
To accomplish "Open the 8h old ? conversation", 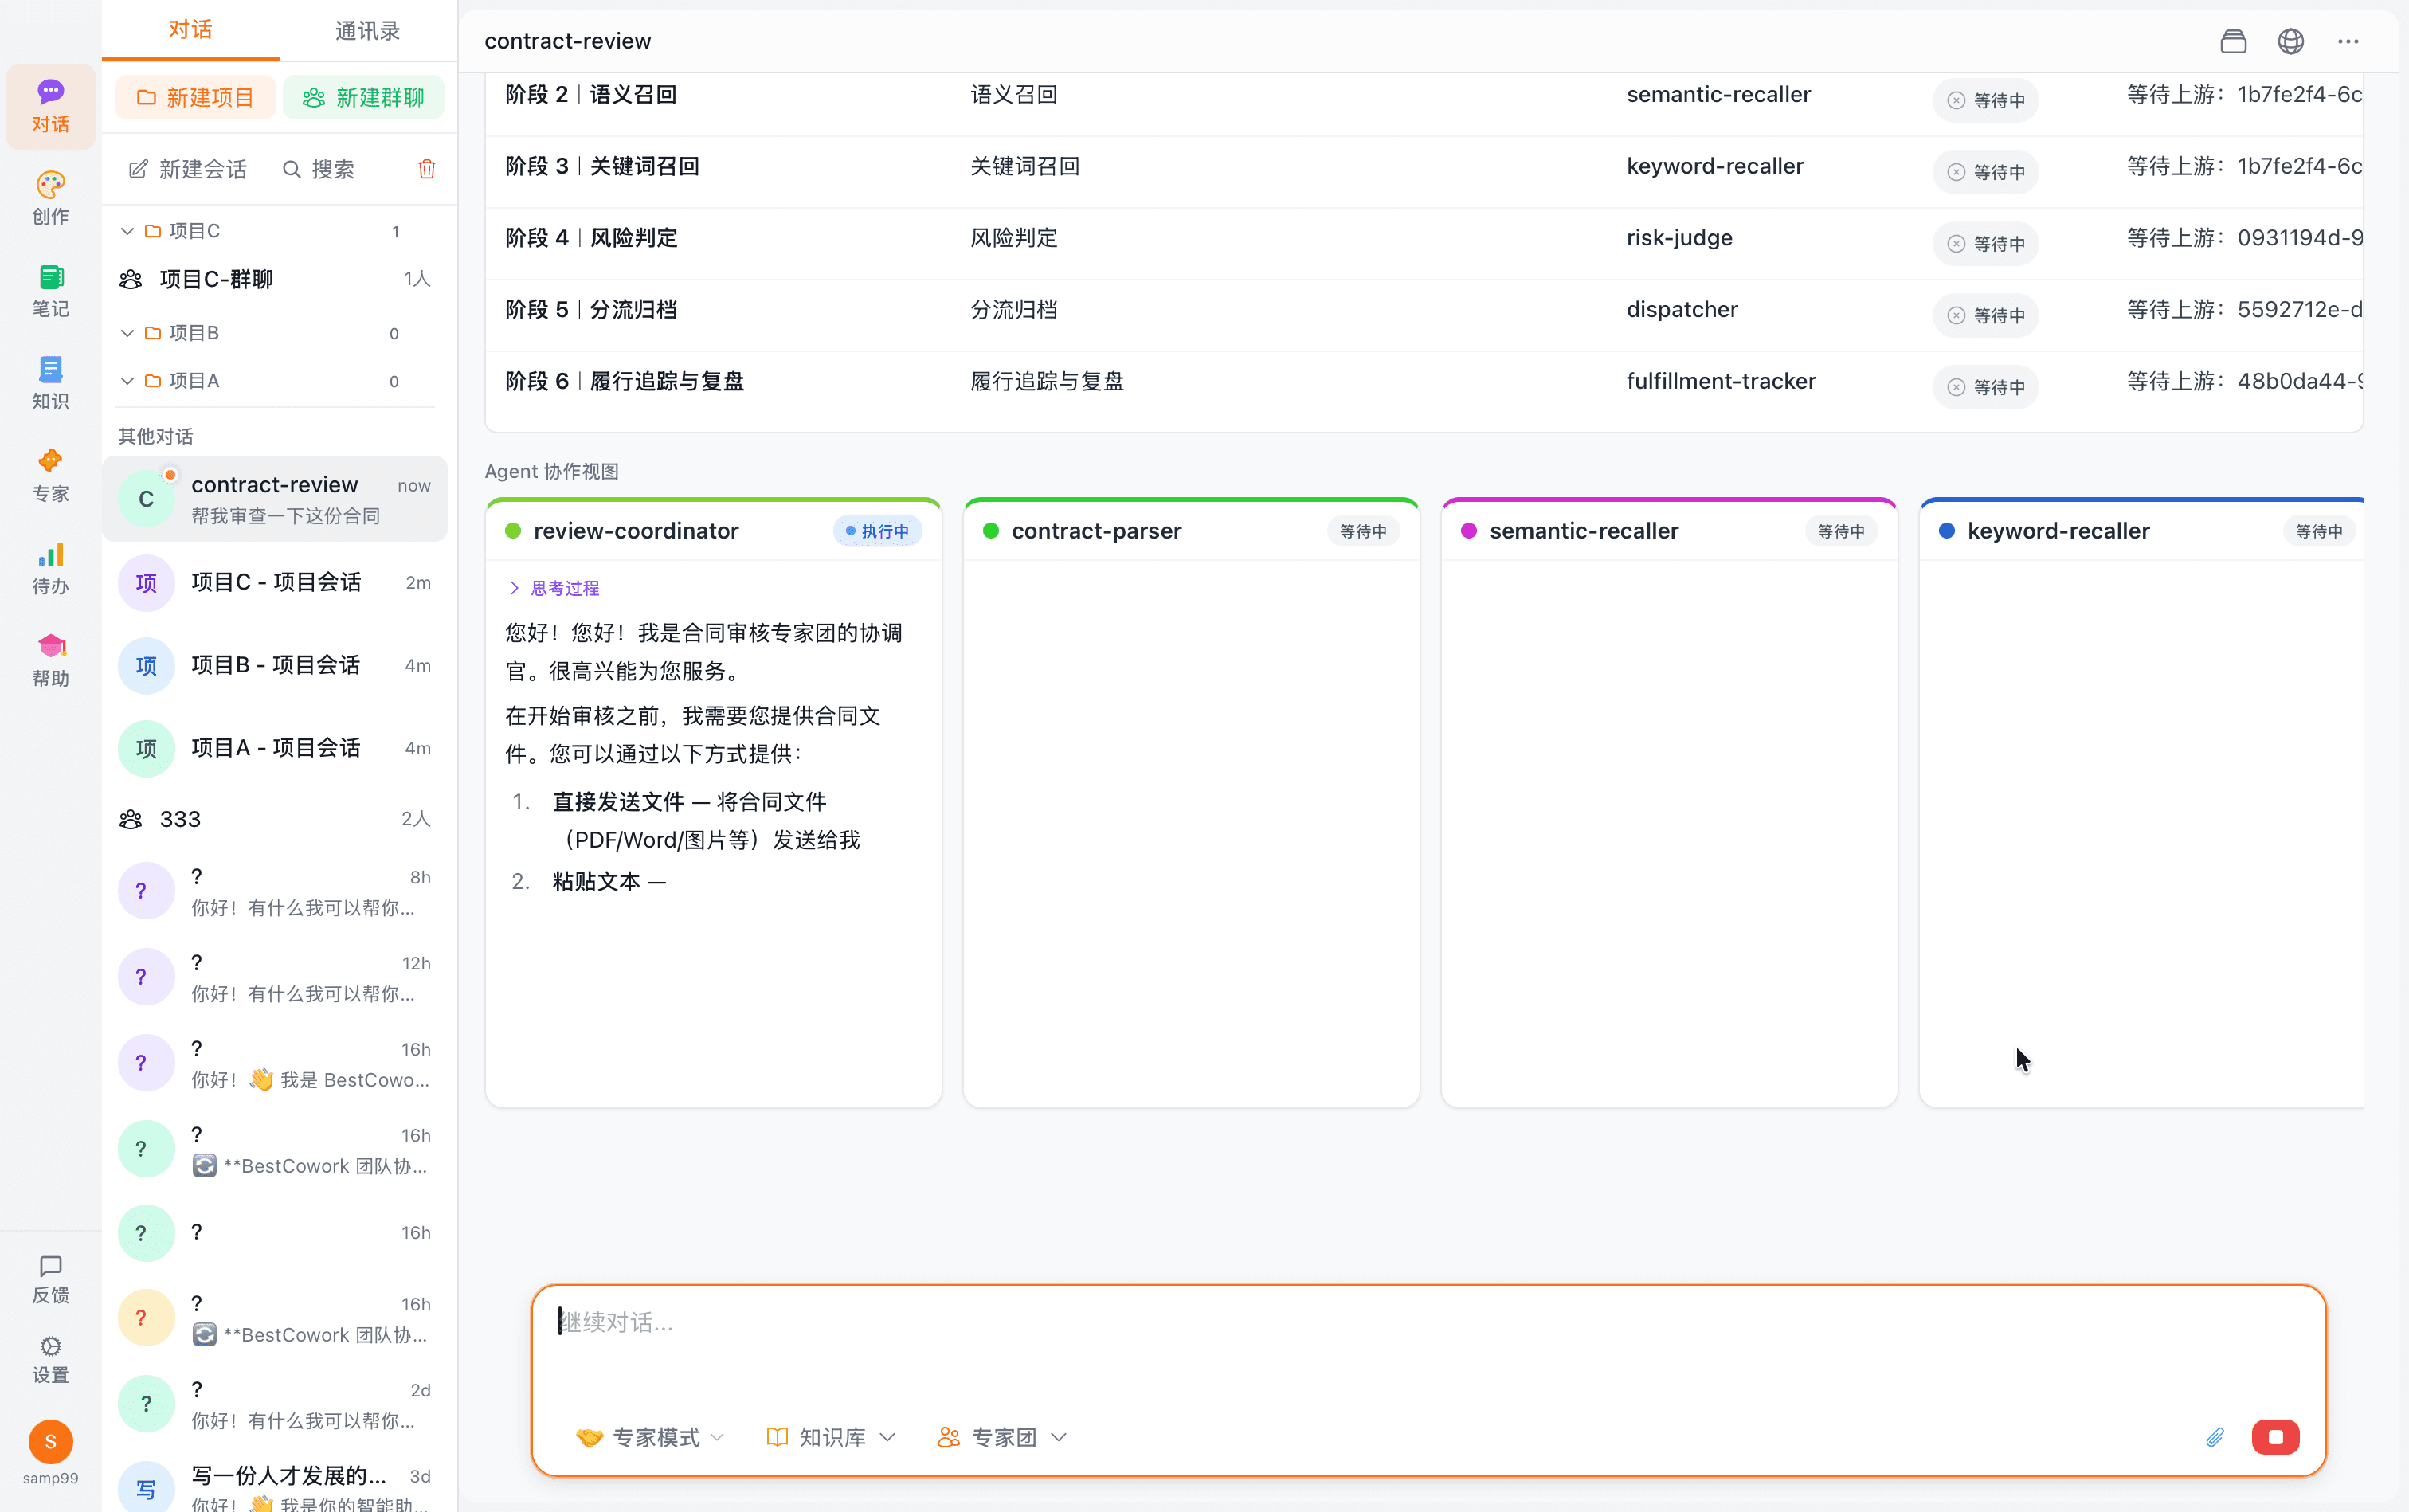I will pos(275,892).
